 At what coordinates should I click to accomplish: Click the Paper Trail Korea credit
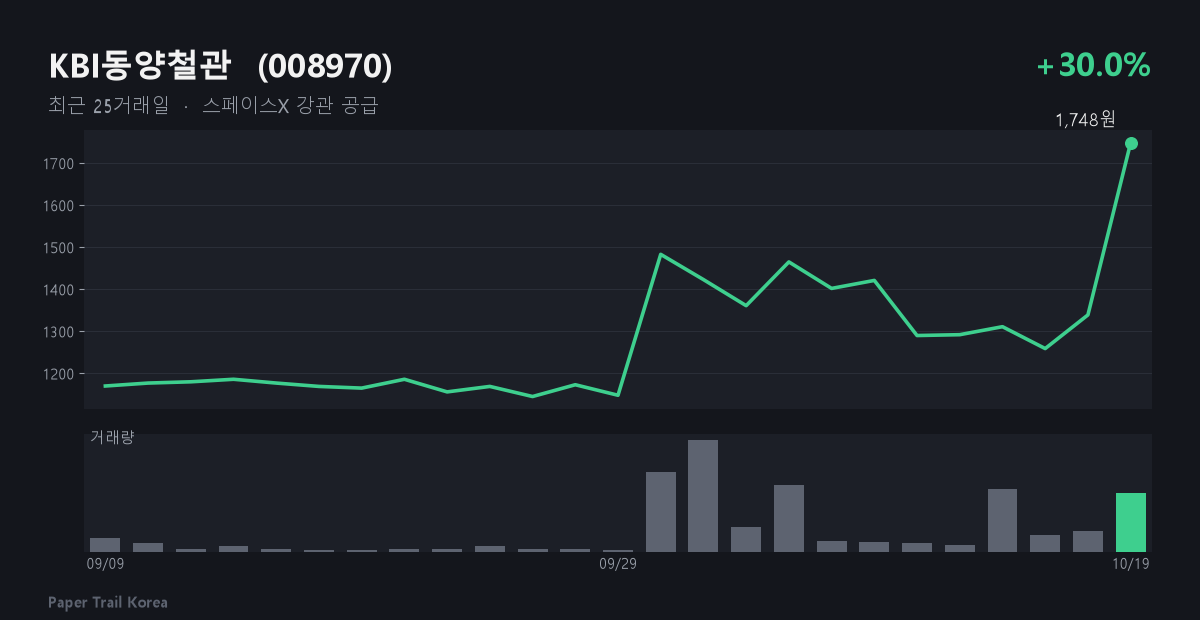coord(108,603)
